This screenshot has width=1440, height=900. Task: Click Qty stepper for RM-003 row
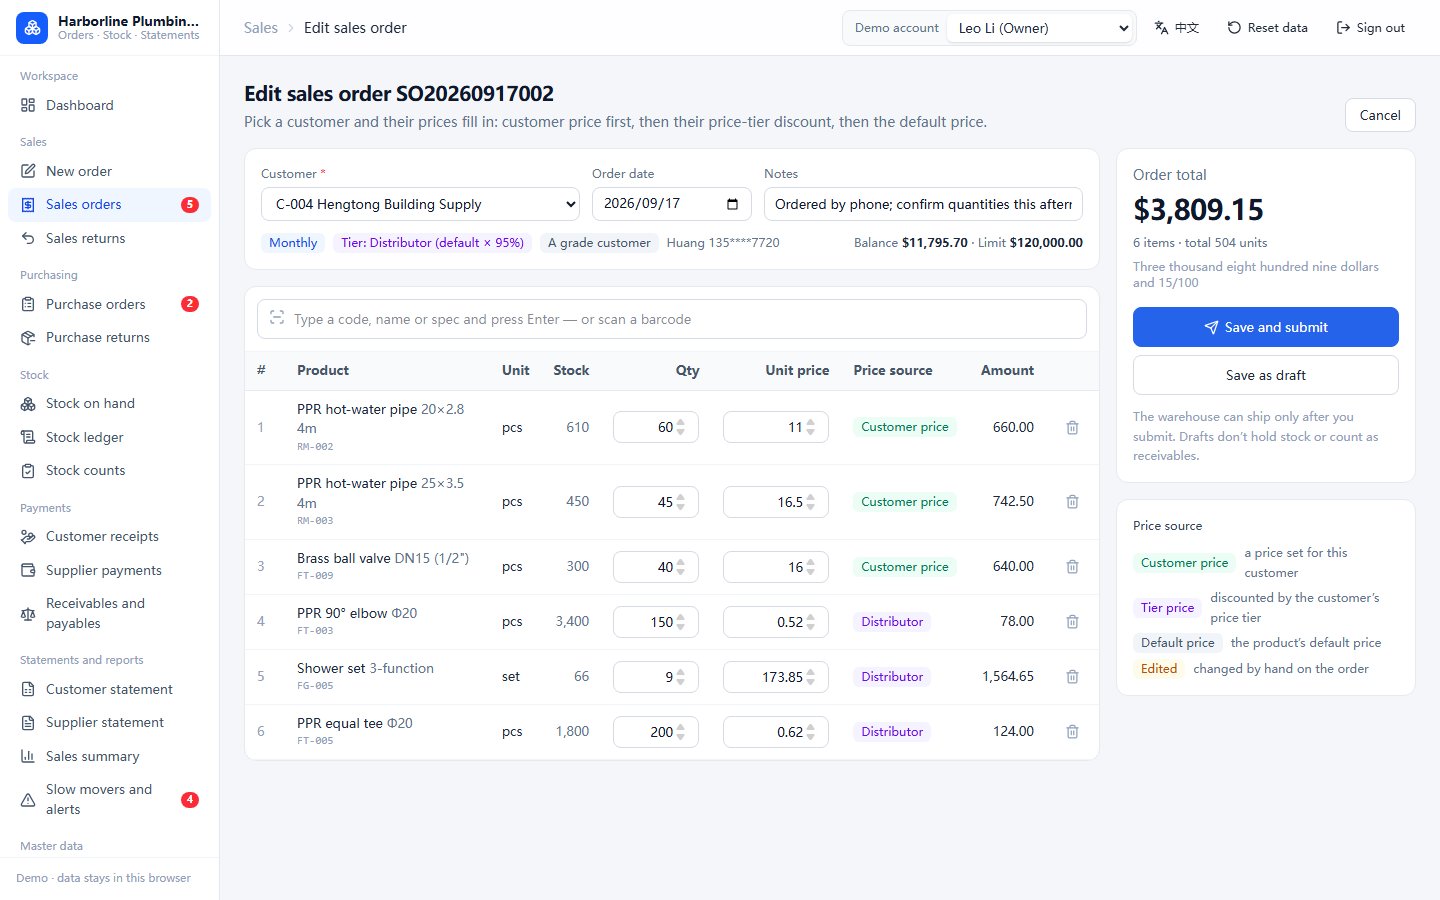pyautogui.click(x=681, y=502)
